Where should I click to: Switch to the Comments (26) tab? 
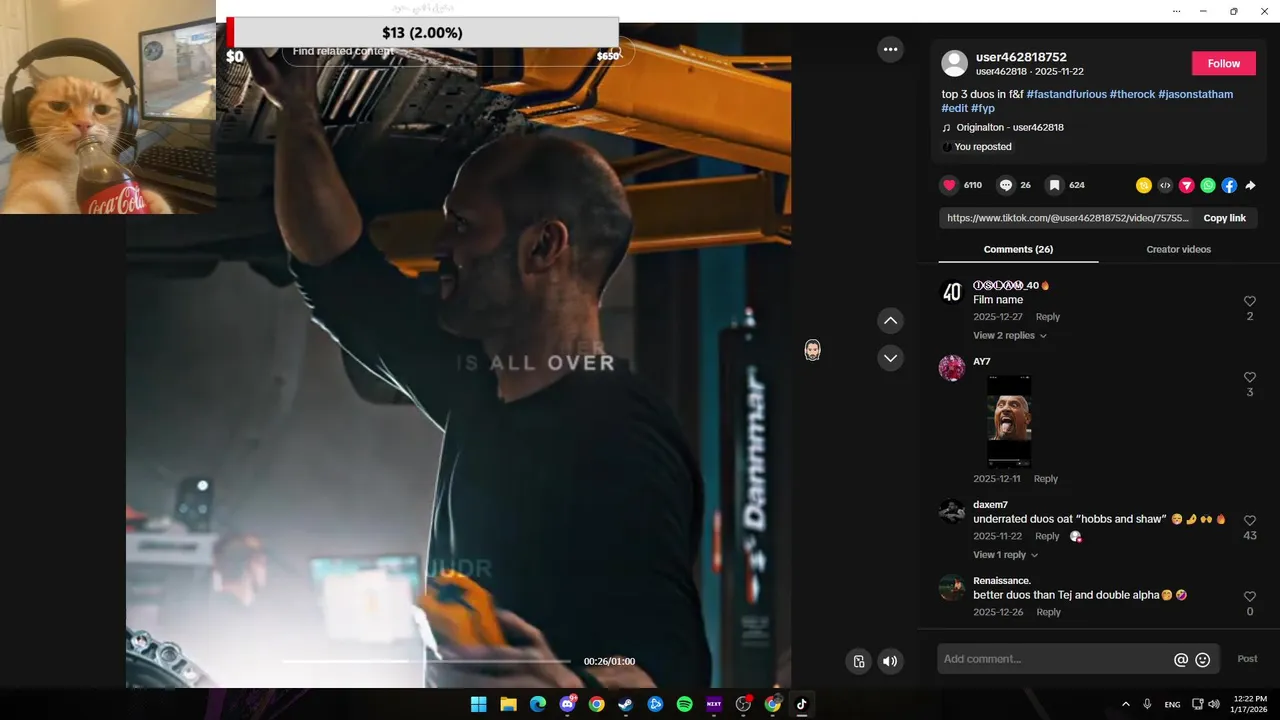tap(1018, 249)
